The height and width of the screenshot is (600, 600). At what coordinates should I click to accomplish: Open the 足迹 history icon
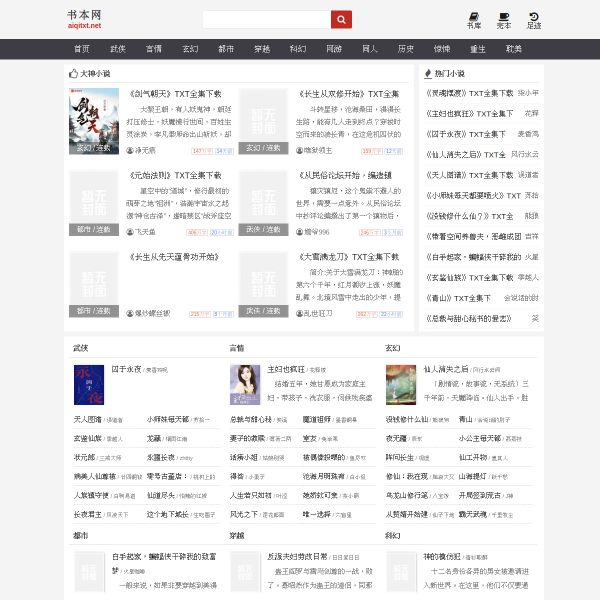tap(533, 21)
